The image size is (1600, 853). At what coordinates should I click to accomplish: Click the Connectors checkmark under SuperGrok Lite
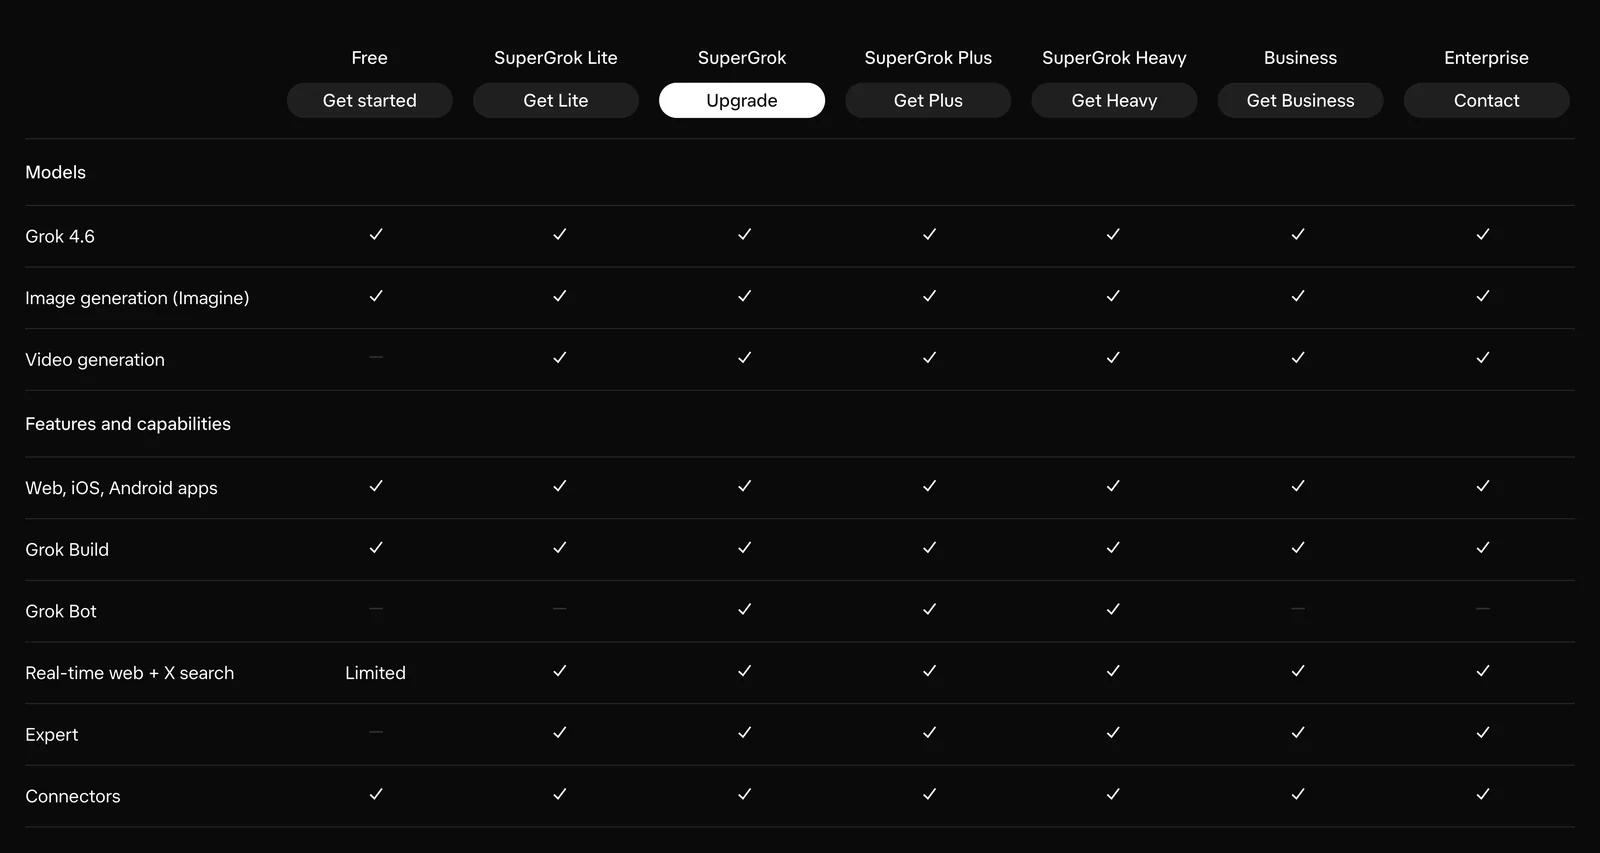(560, 794)
